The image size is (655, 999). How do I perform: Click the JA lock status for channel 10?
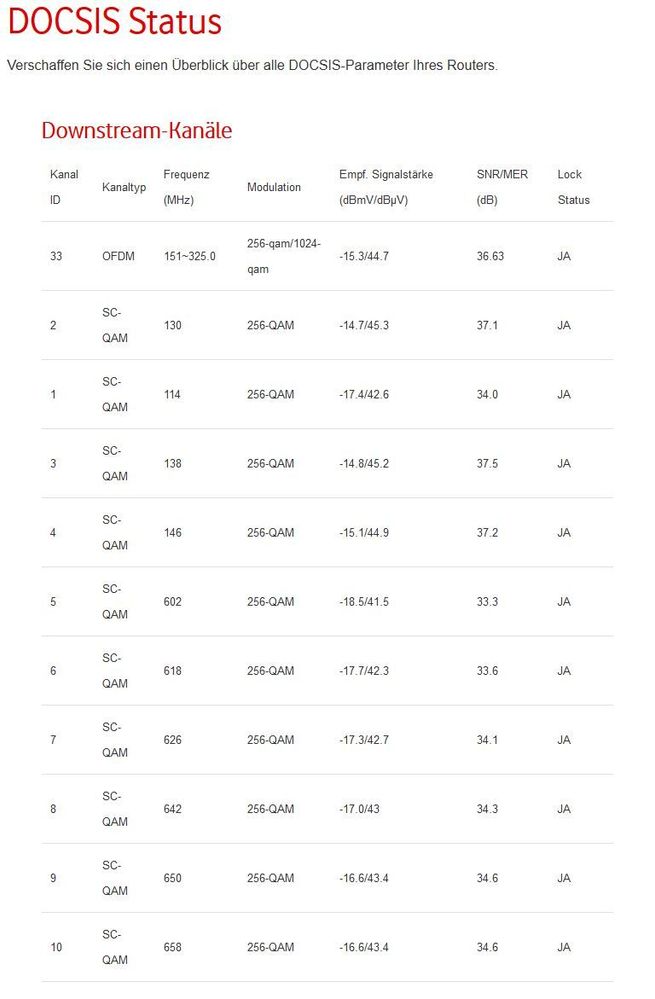coord(563,947)
